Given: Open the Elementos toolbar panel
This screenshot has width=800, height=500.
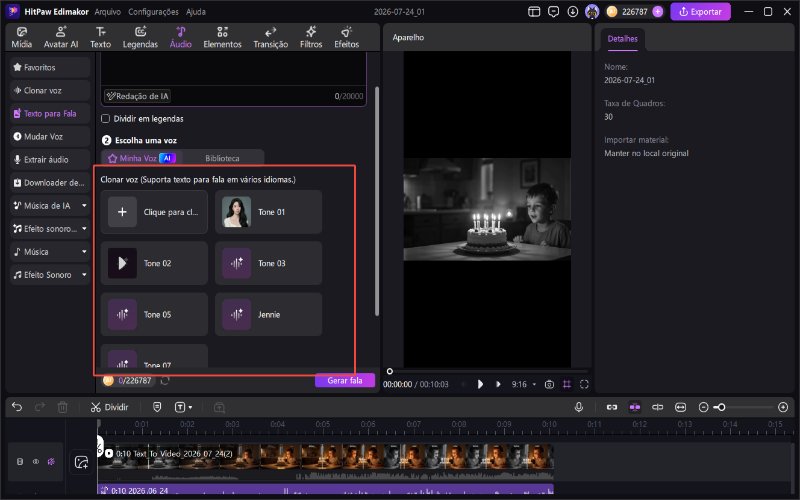Looking at the screenshot, I should pos(222,38).
